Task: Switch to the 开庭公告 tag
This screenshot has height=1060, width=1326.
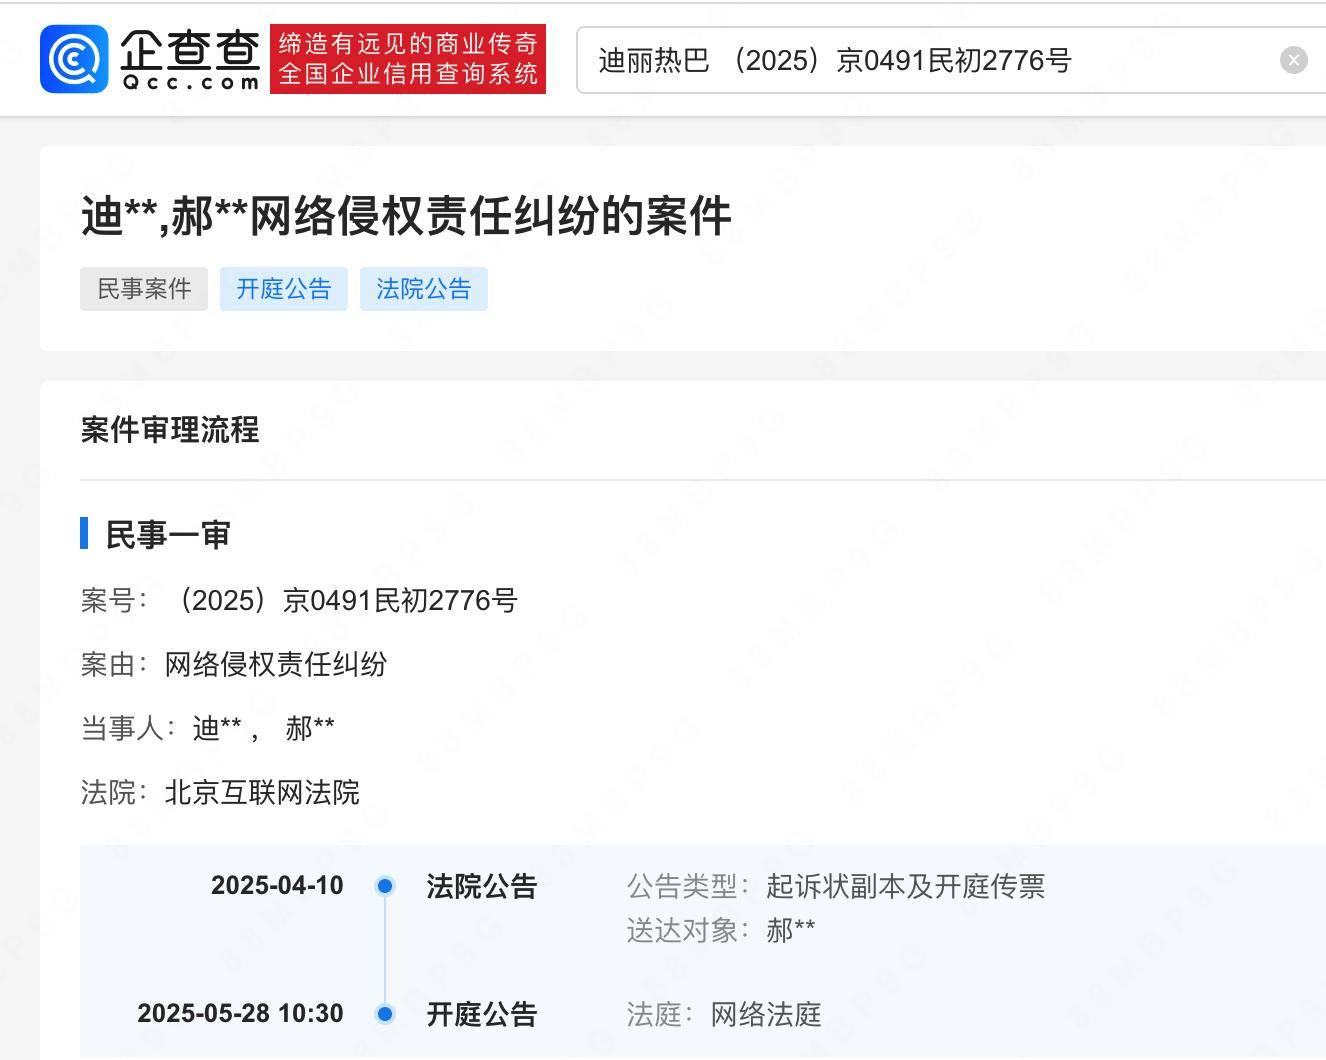Action: (284, 289)
